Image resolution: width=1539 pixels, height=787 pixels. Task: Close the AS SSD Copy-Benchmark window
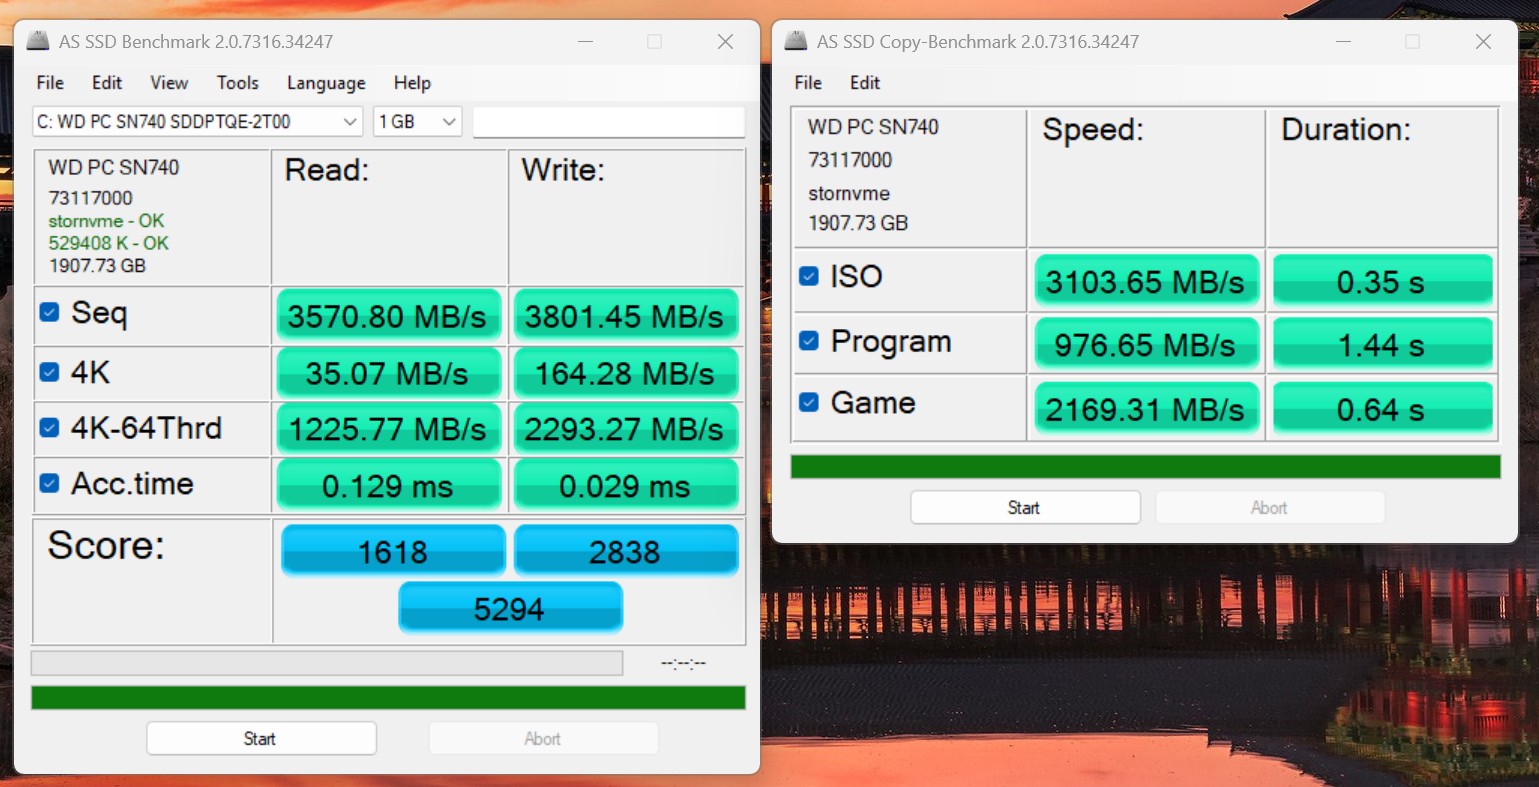pyautogui.click(x=1483, y=42)
